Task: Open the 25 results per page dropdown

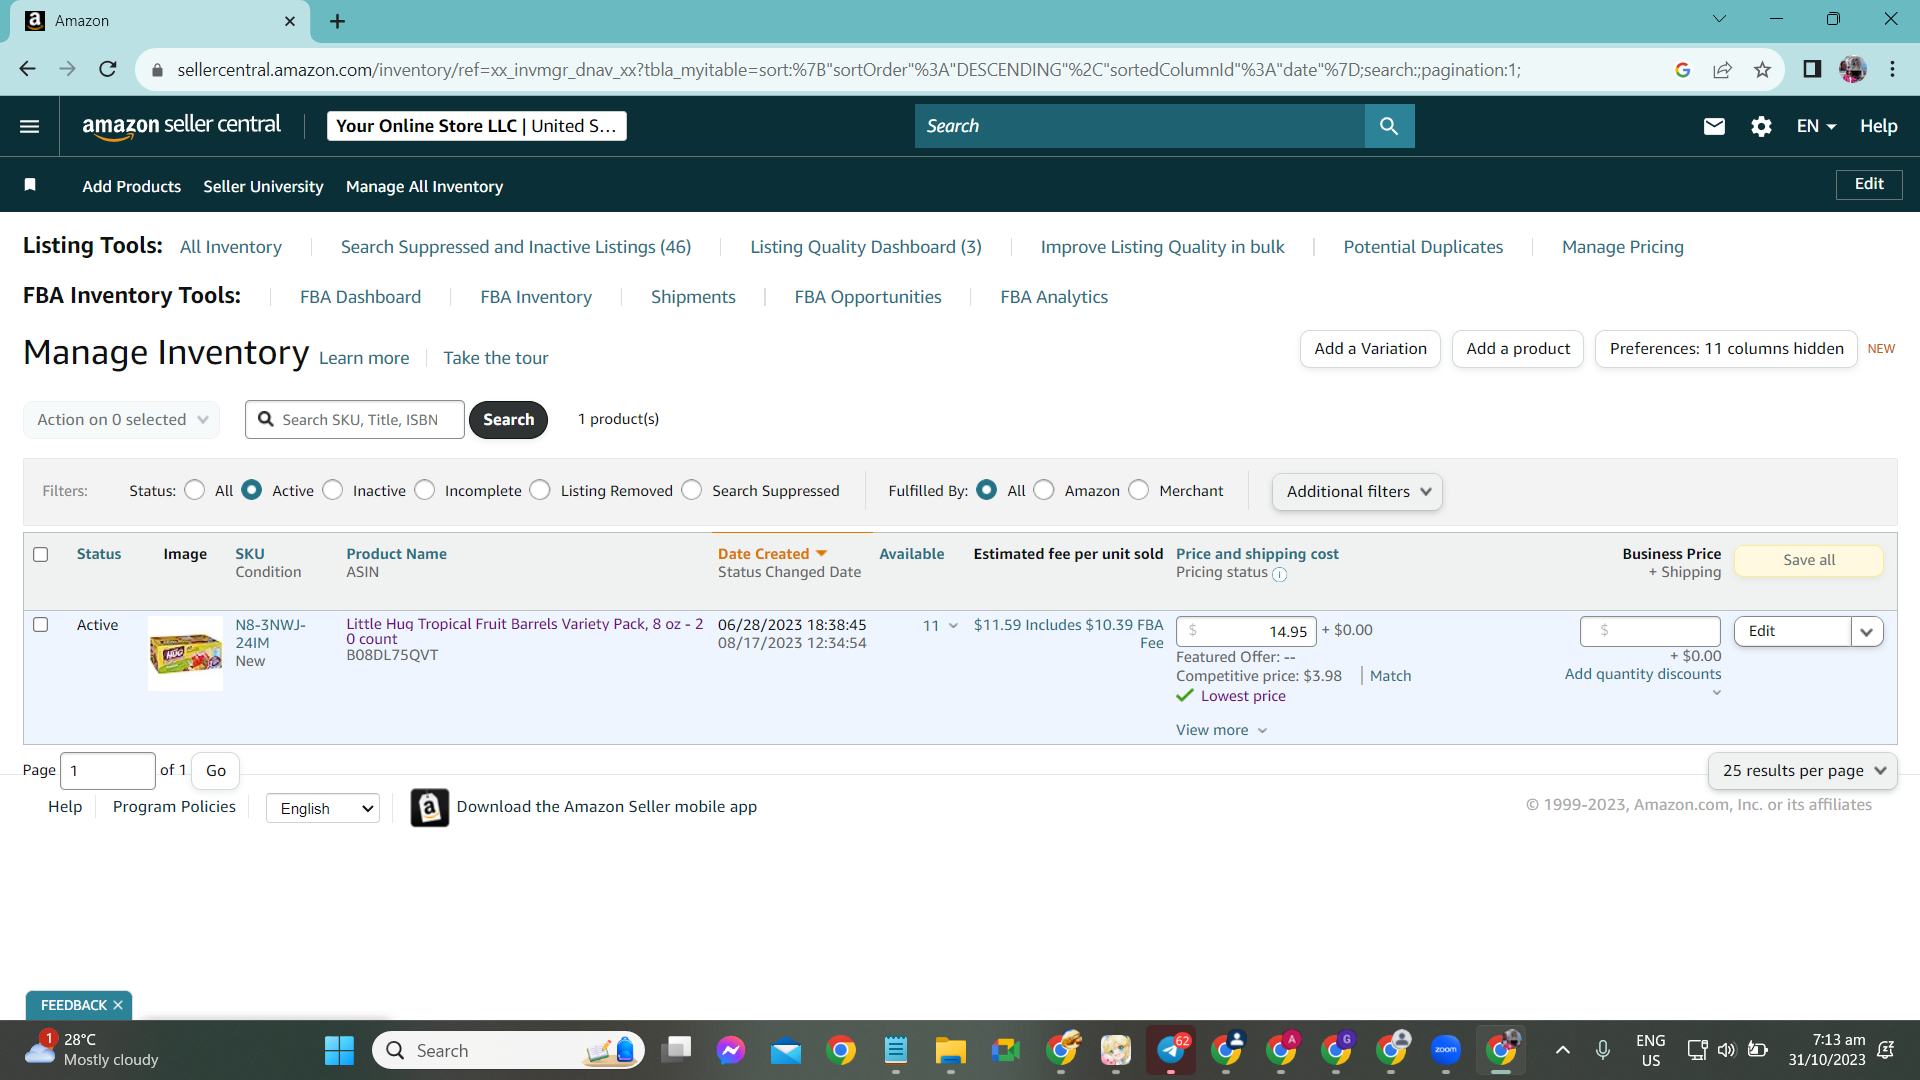Action: (1803, 771)
